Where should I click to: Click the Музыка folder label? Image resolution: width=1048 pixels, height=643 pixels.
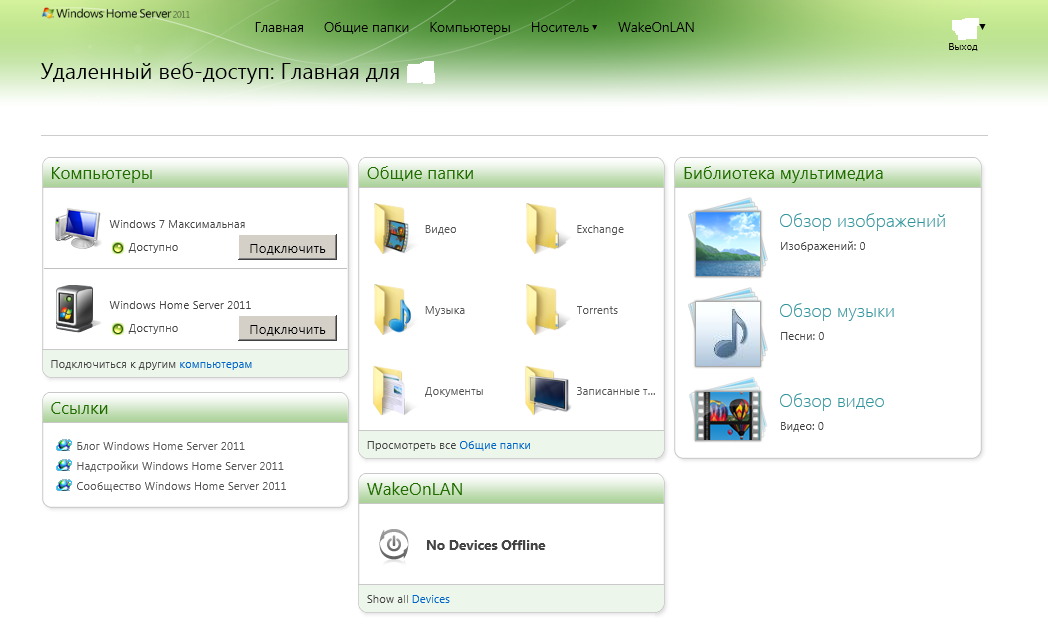coord(444,310)
